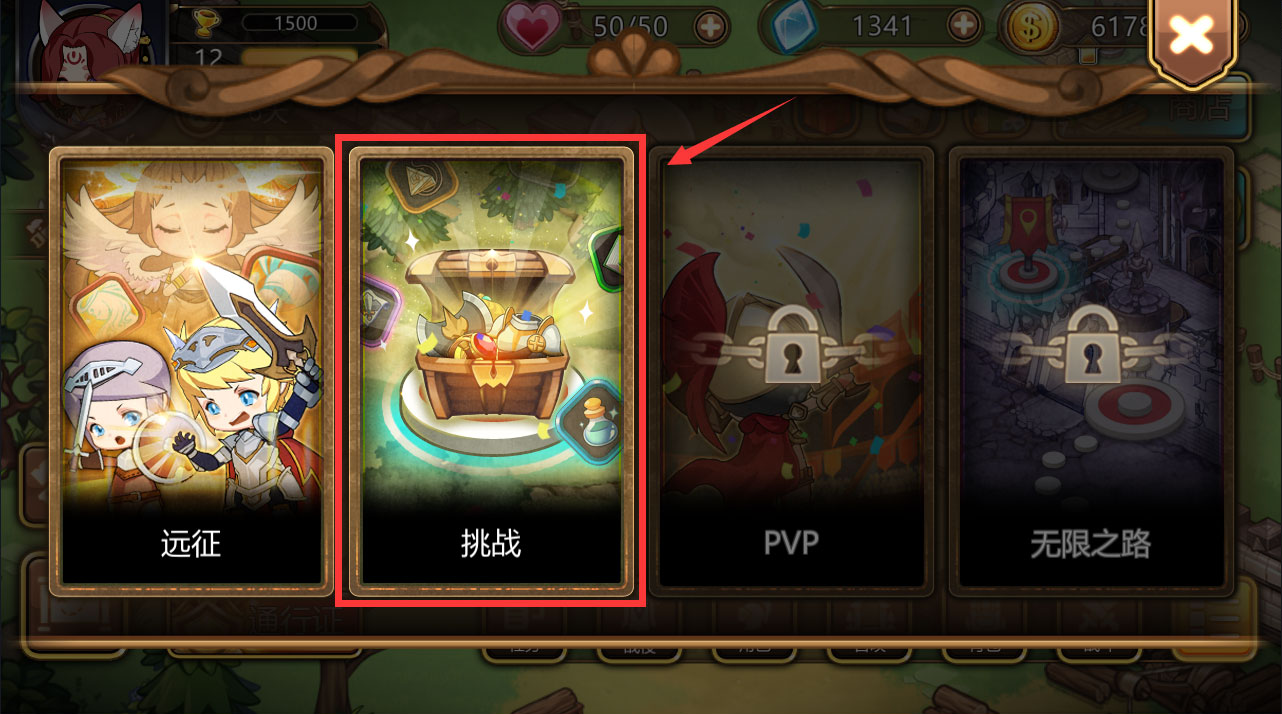Viewport: 1282px width, 714px height.
Task: Open the fox-eared player avatar
Action: pyautogui.click(x=95, y=45)
